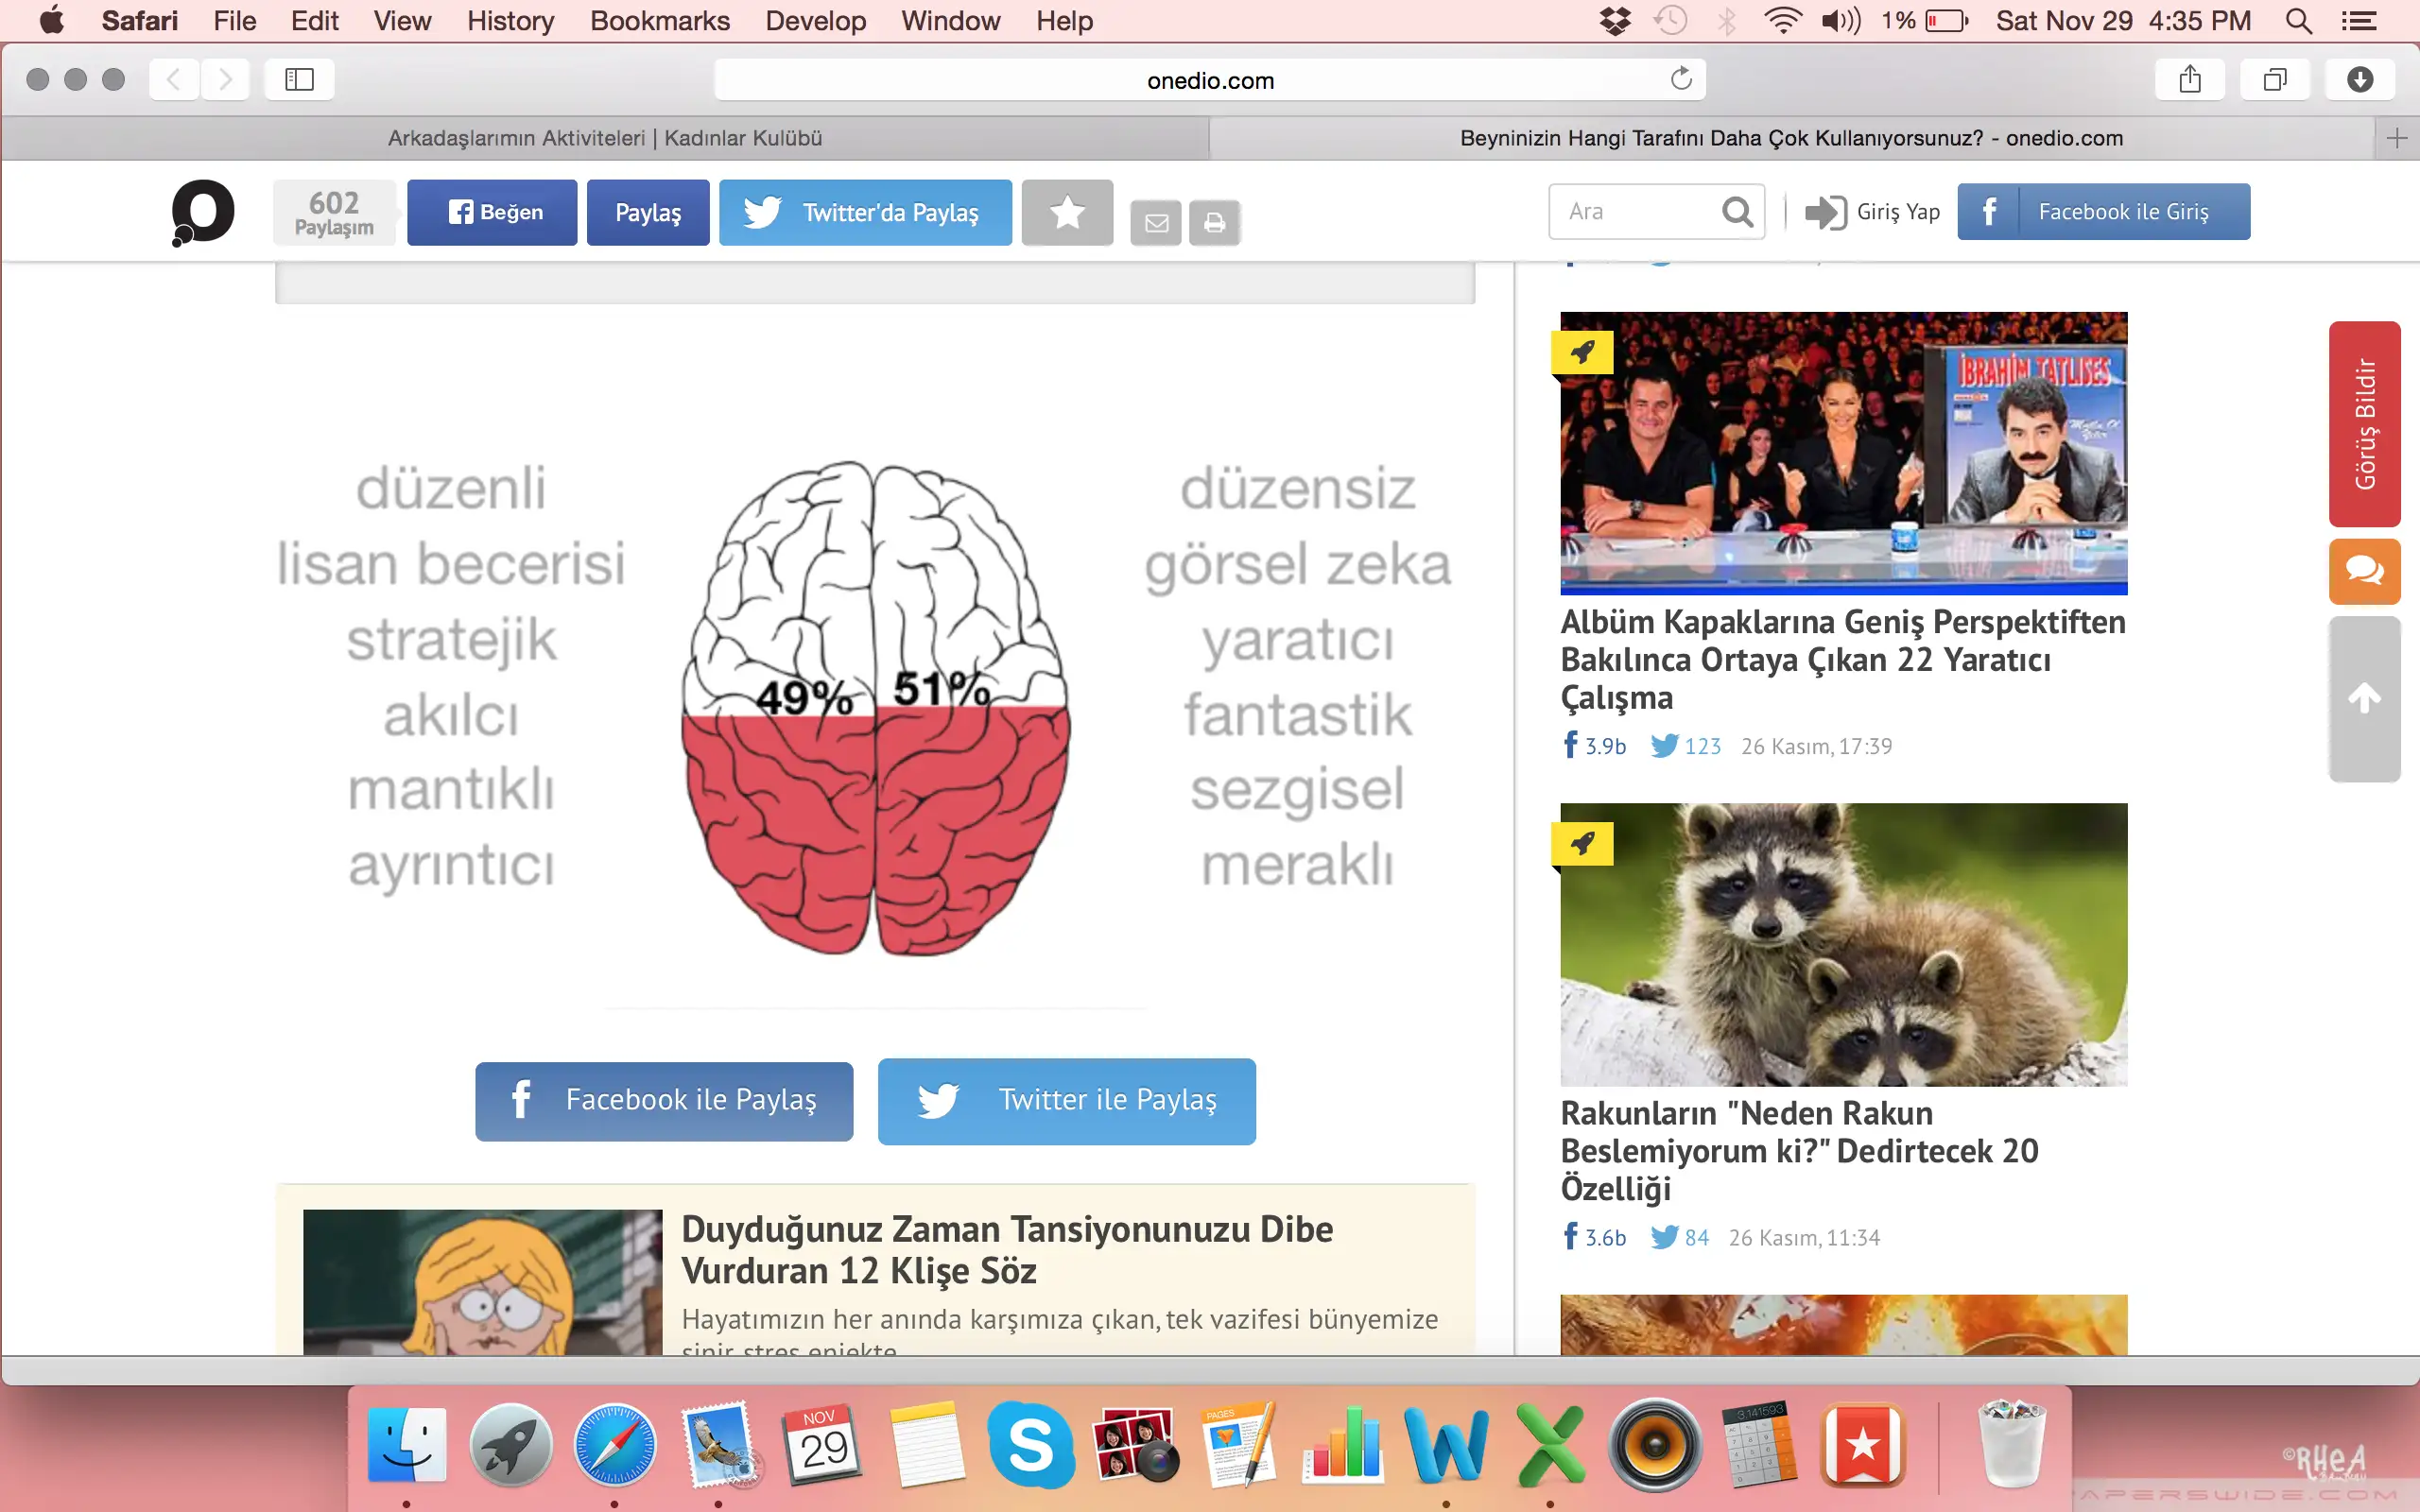2420x1512 pixels.
Task: Click the orange comments bubble icon
Action: [2364, 571]
